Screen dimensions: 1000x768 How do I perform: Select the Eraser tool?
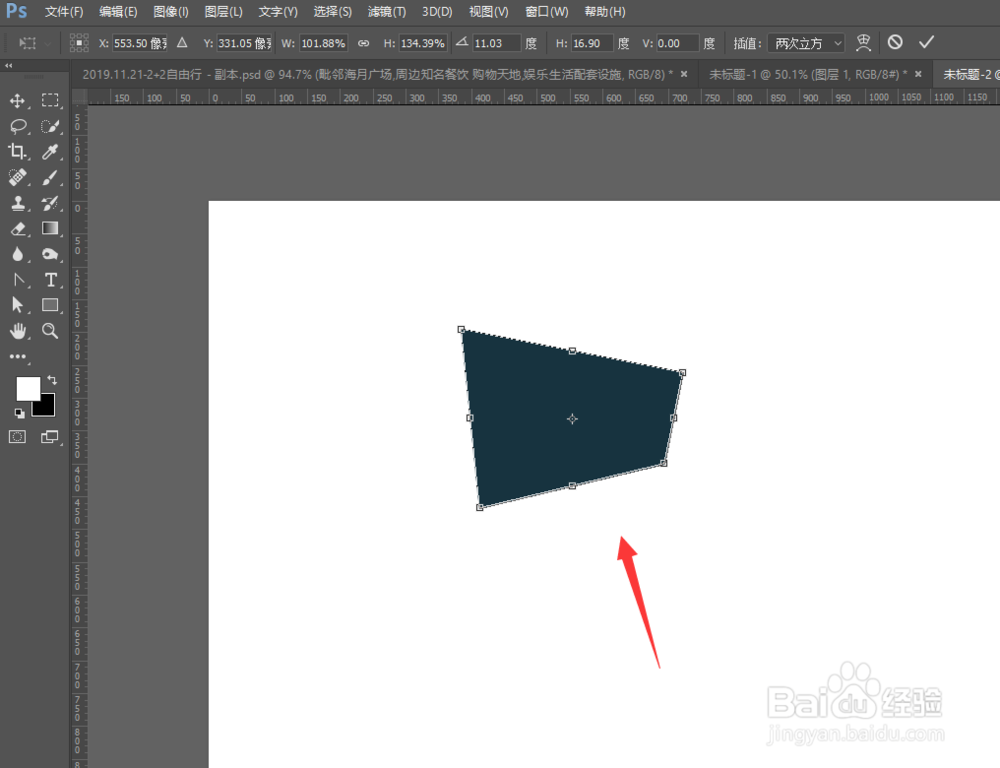click(x=17, y=228)
